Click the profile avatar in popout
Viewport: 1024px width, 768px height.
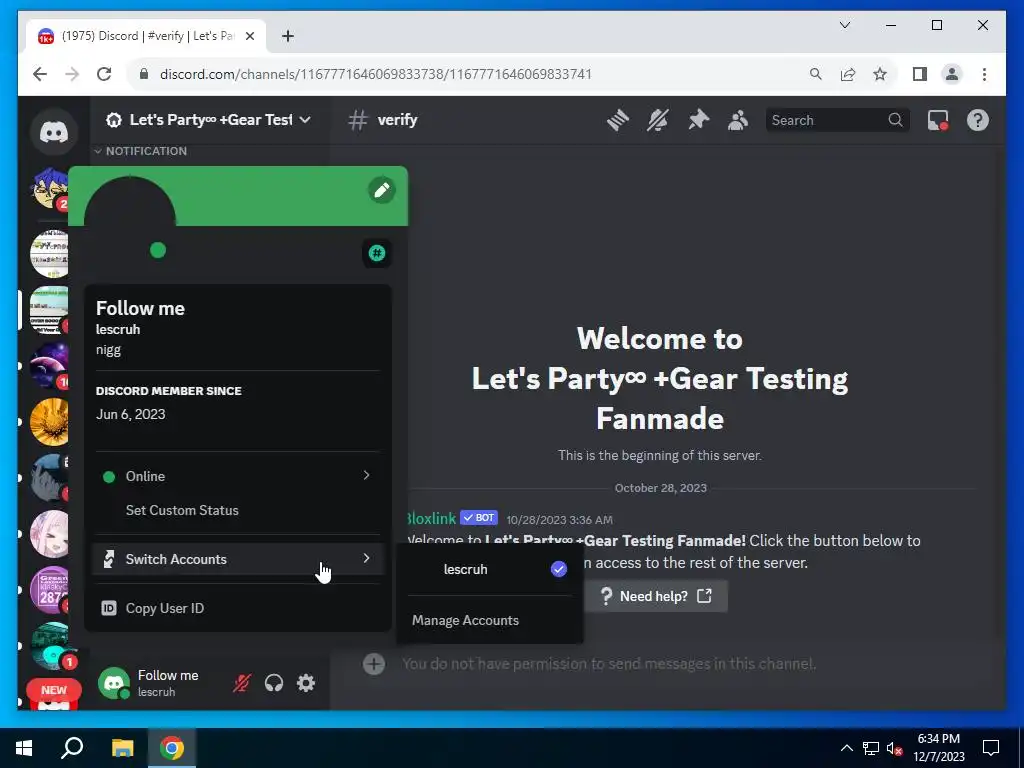129,222
